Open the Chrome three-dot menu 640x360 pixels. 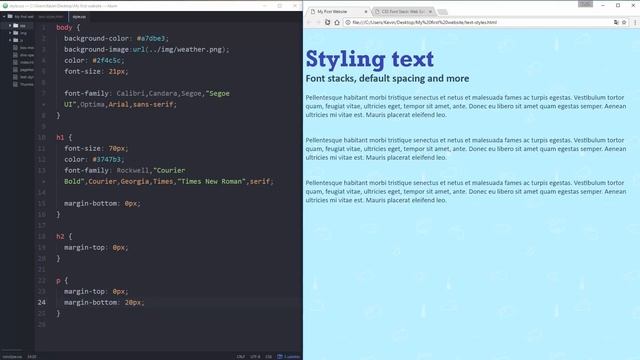(x=635, y=22)
